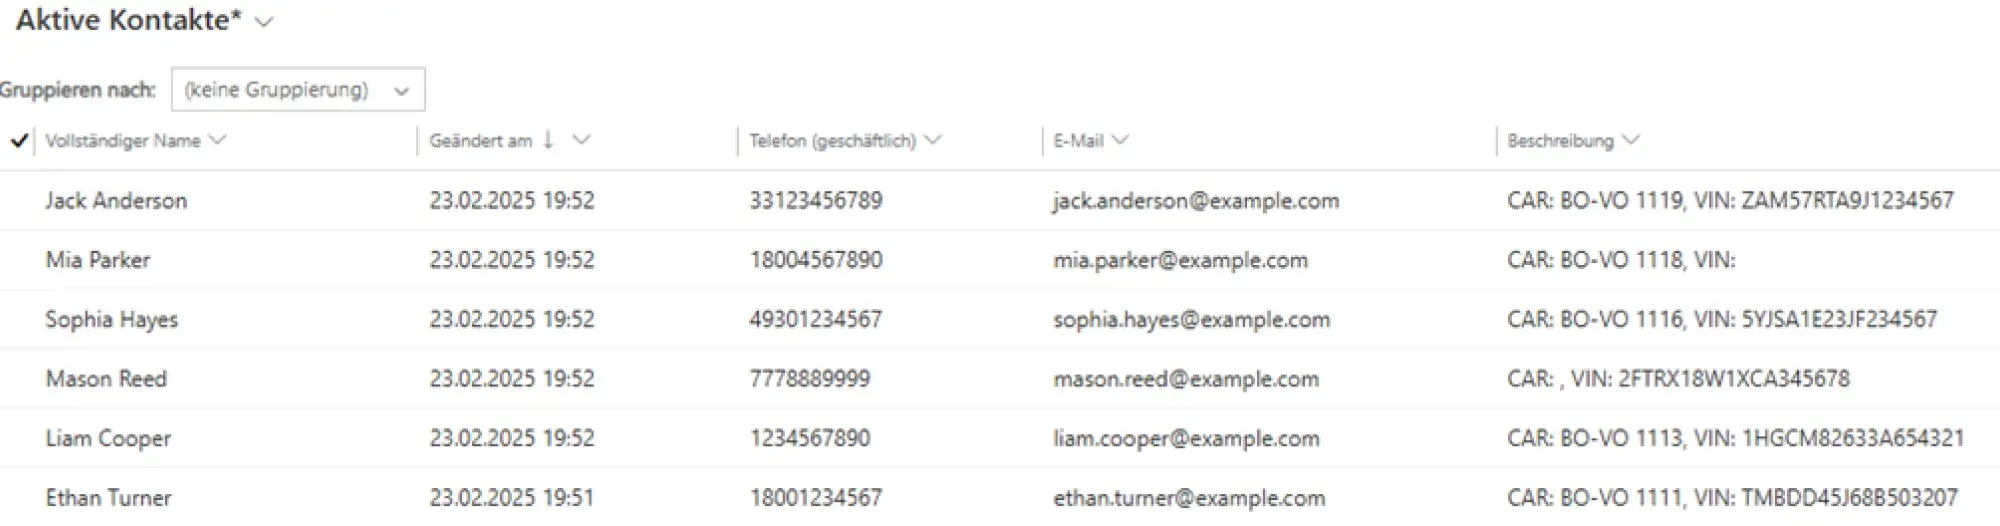Select description with VIN ZAM57RTA9J1234567
The width and height of the screenshot is (2000, 526).
coord(1730,201)
